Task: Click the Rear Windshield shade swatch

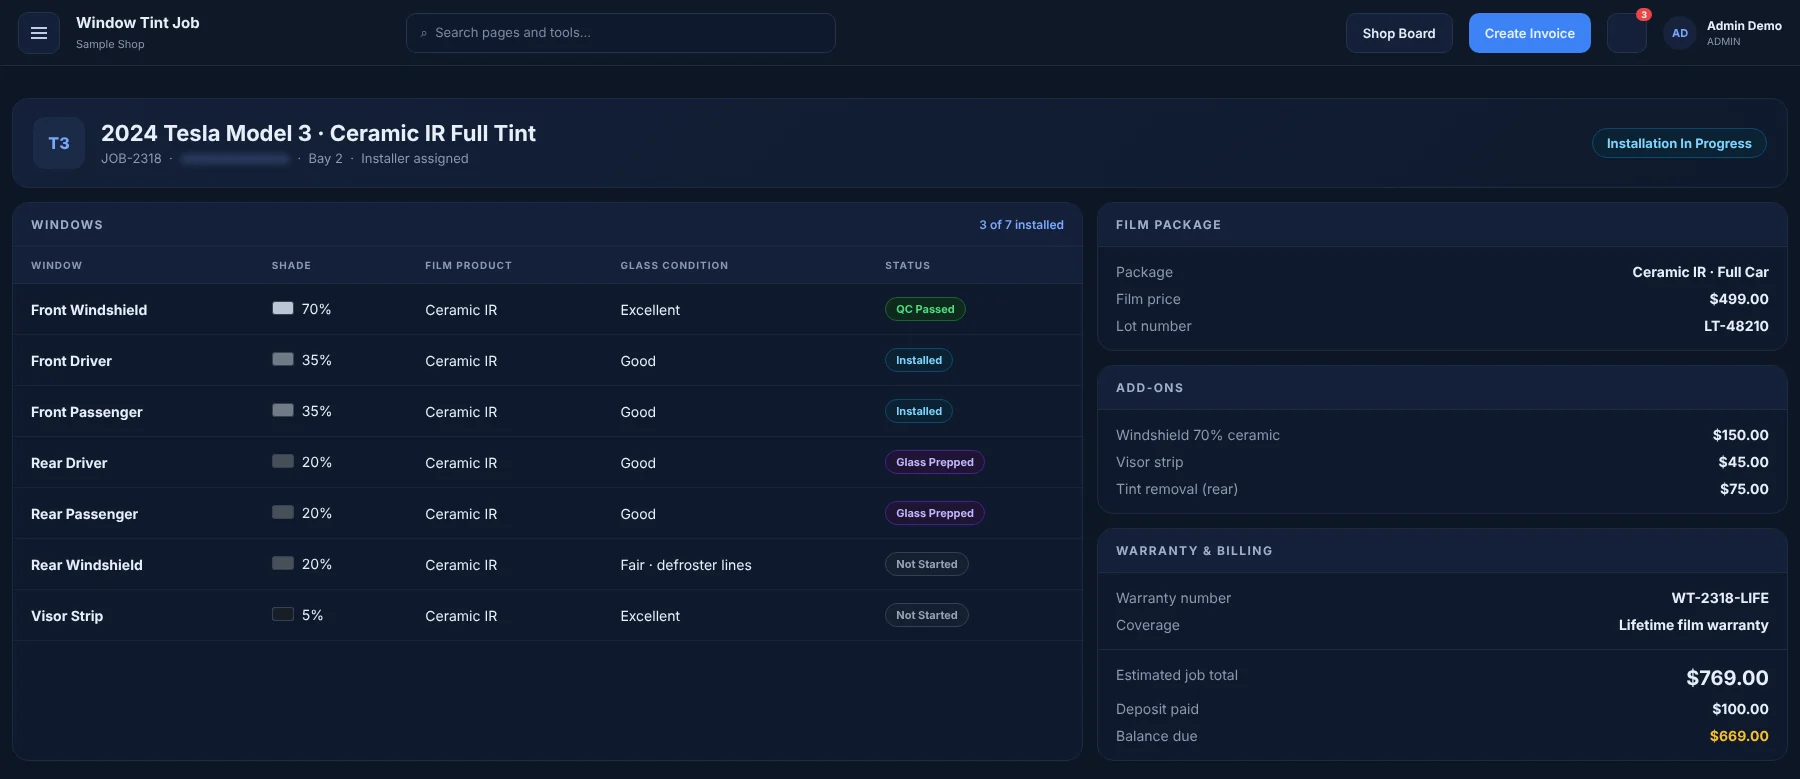Action: coord(283,563)
